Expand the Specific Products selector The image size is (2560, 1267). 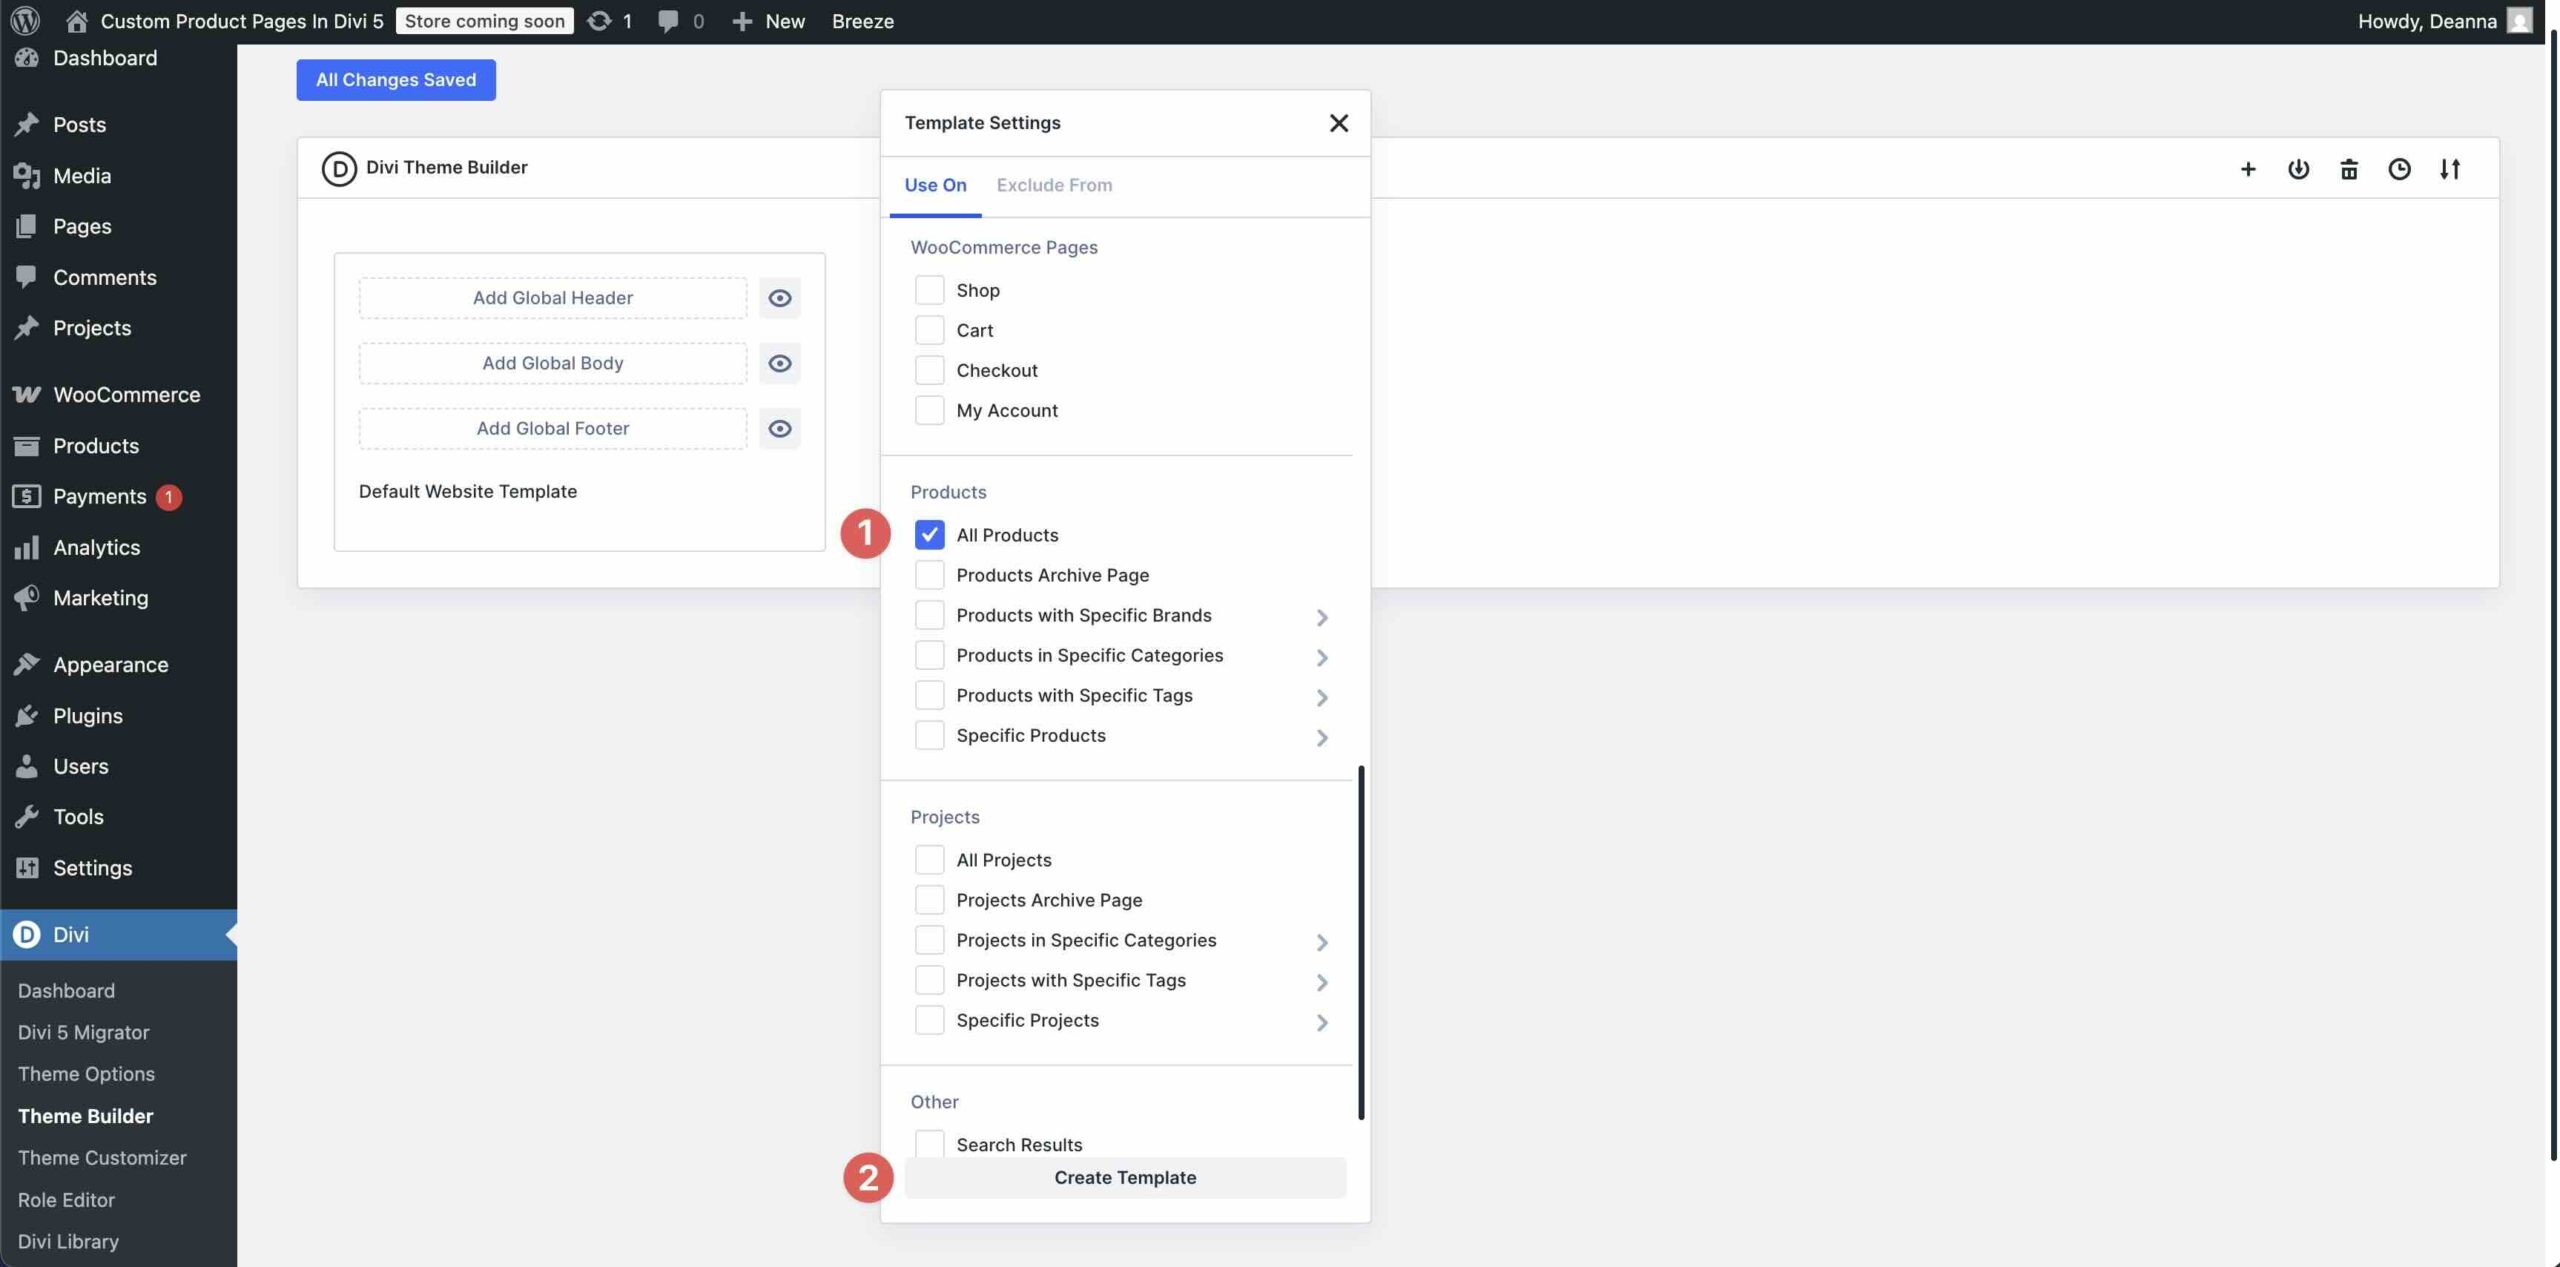(x=1322, y=736)
